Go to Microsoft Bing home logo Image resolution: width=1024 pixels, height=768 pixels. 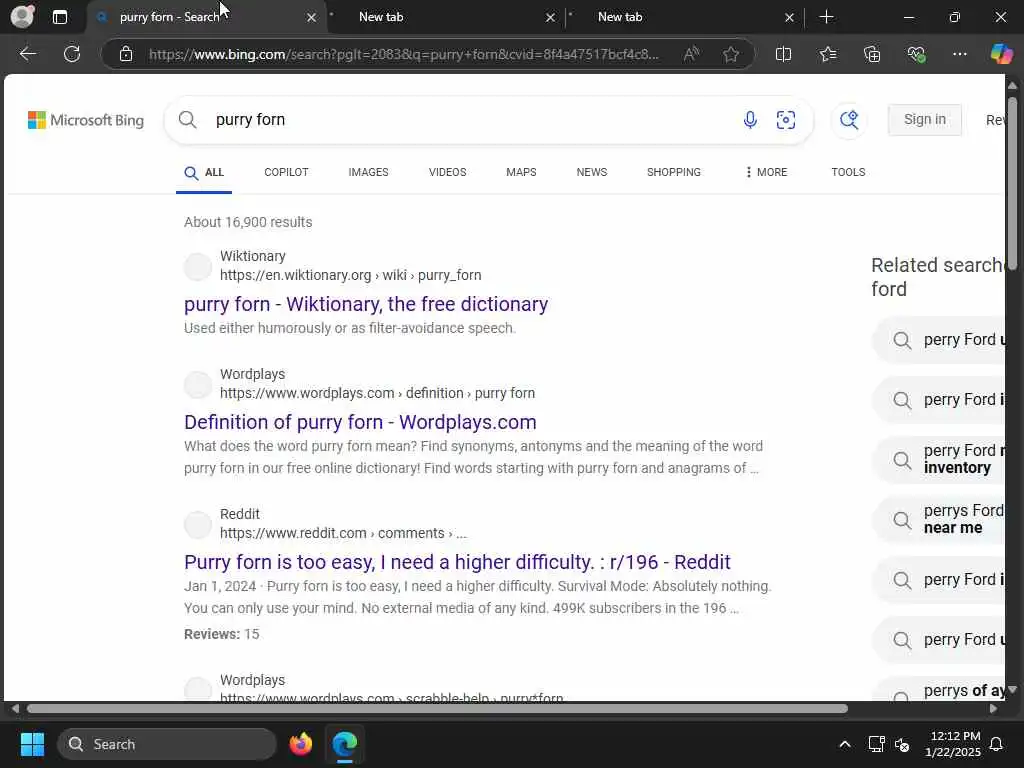click(86, 120)
